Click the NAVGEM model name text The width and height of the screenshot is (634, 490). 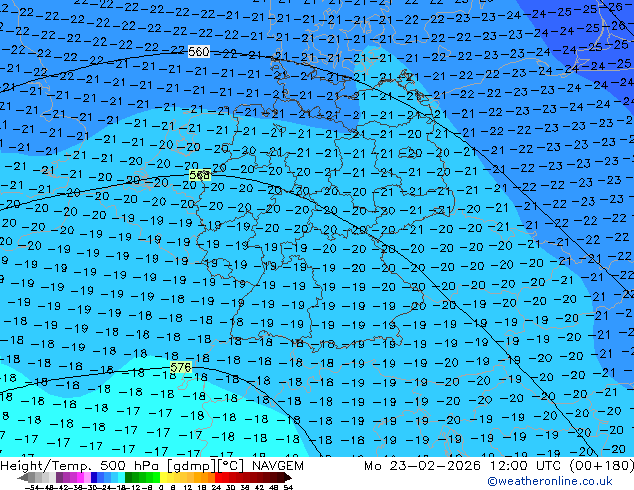tap(278, 466)
